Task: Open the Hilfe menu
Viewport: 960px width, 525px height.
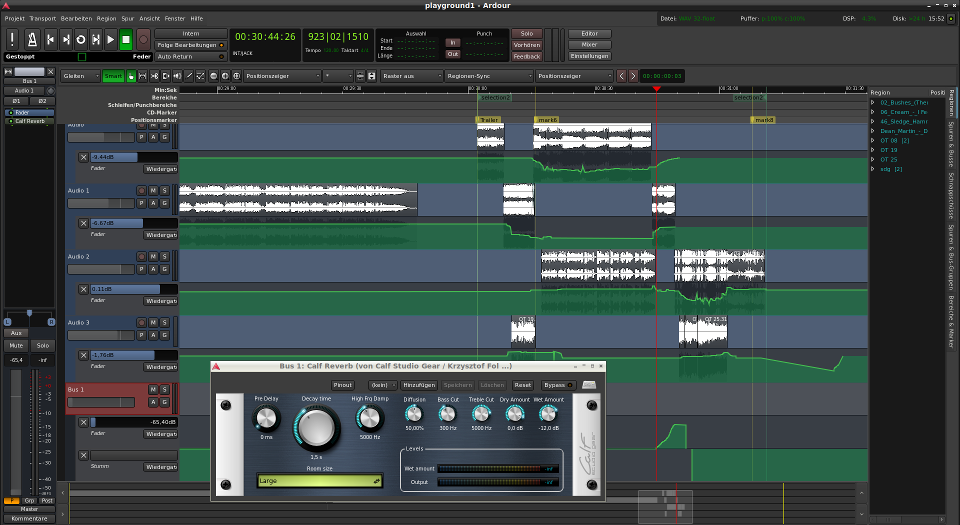Action: 197,18
